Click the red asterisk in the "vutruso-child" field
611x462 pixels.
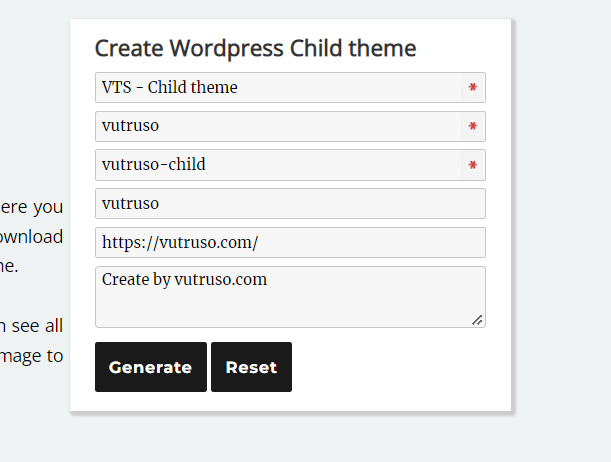(x=472, y=165)
